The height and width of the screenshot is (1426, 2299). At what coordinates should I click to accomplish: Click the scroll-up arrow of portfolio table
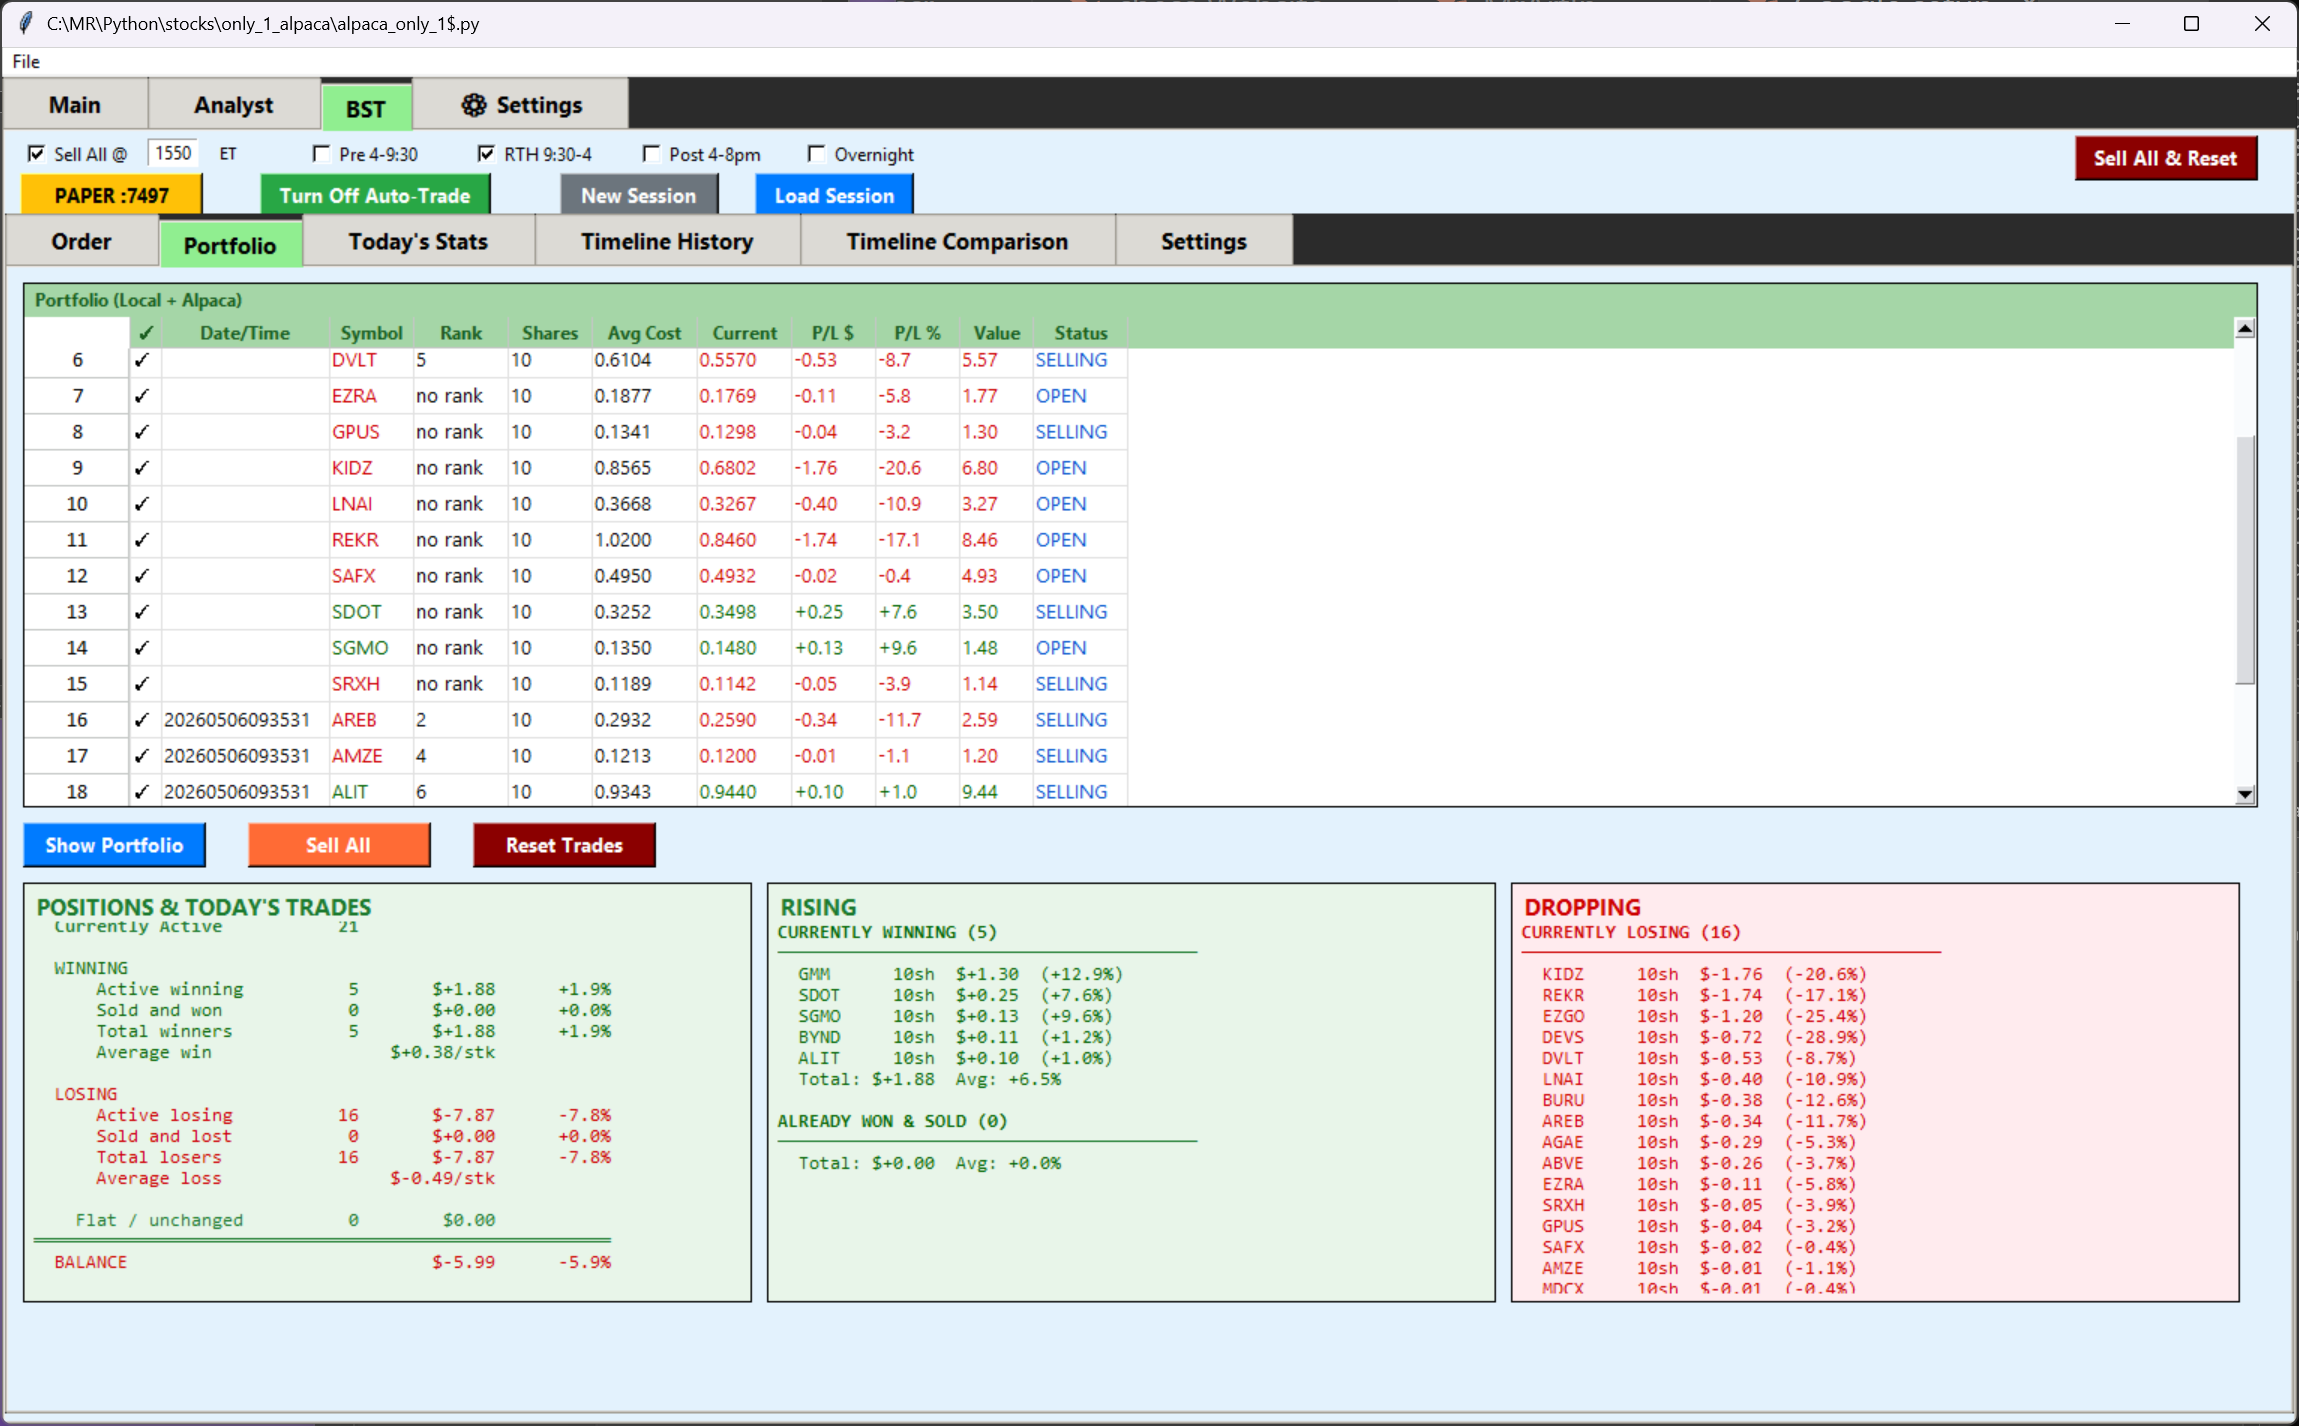tap(2245, 329)
